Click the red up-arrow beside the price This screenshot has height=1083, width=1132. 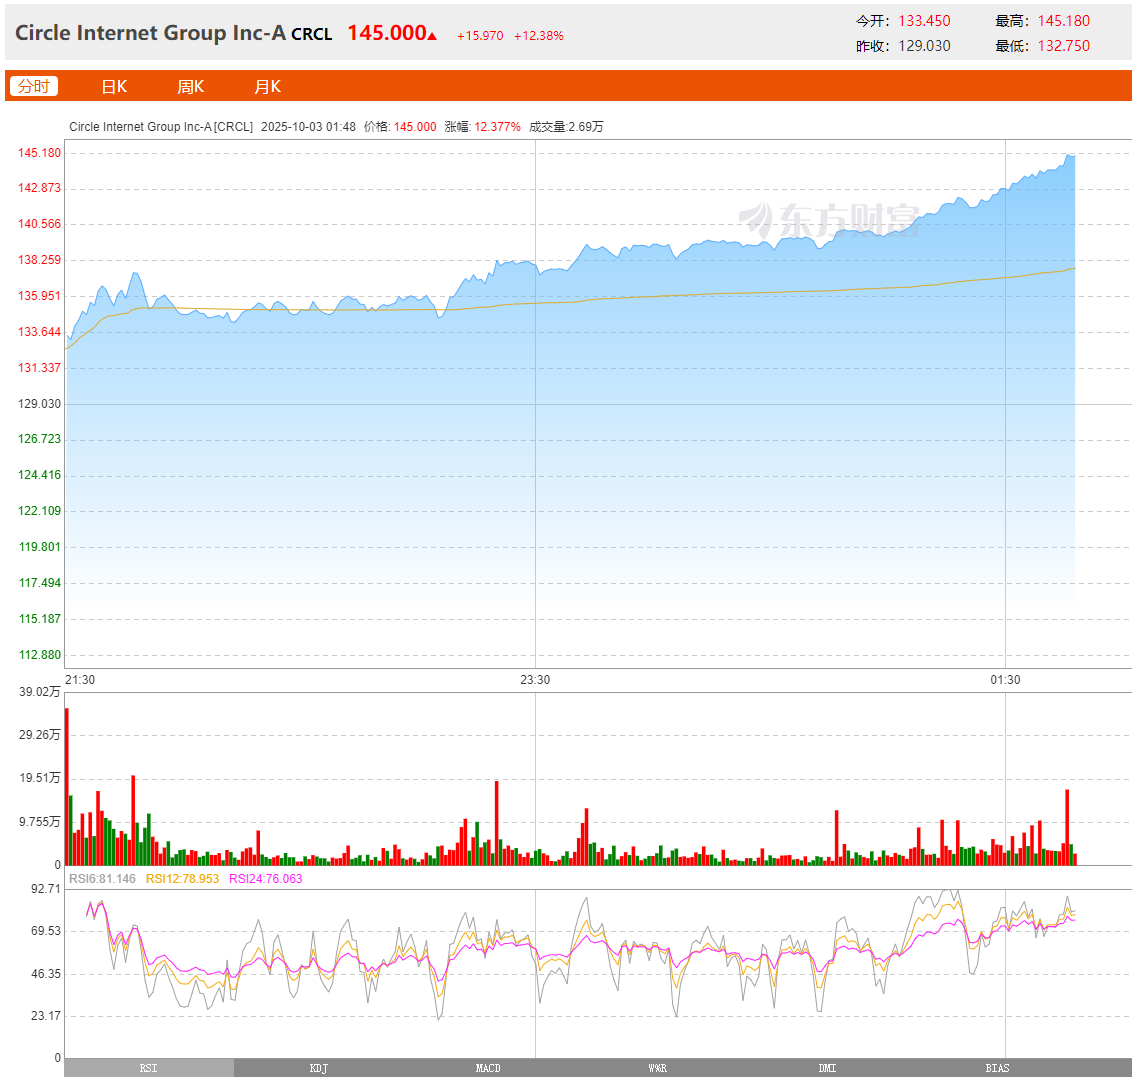[x=432, y=36]
